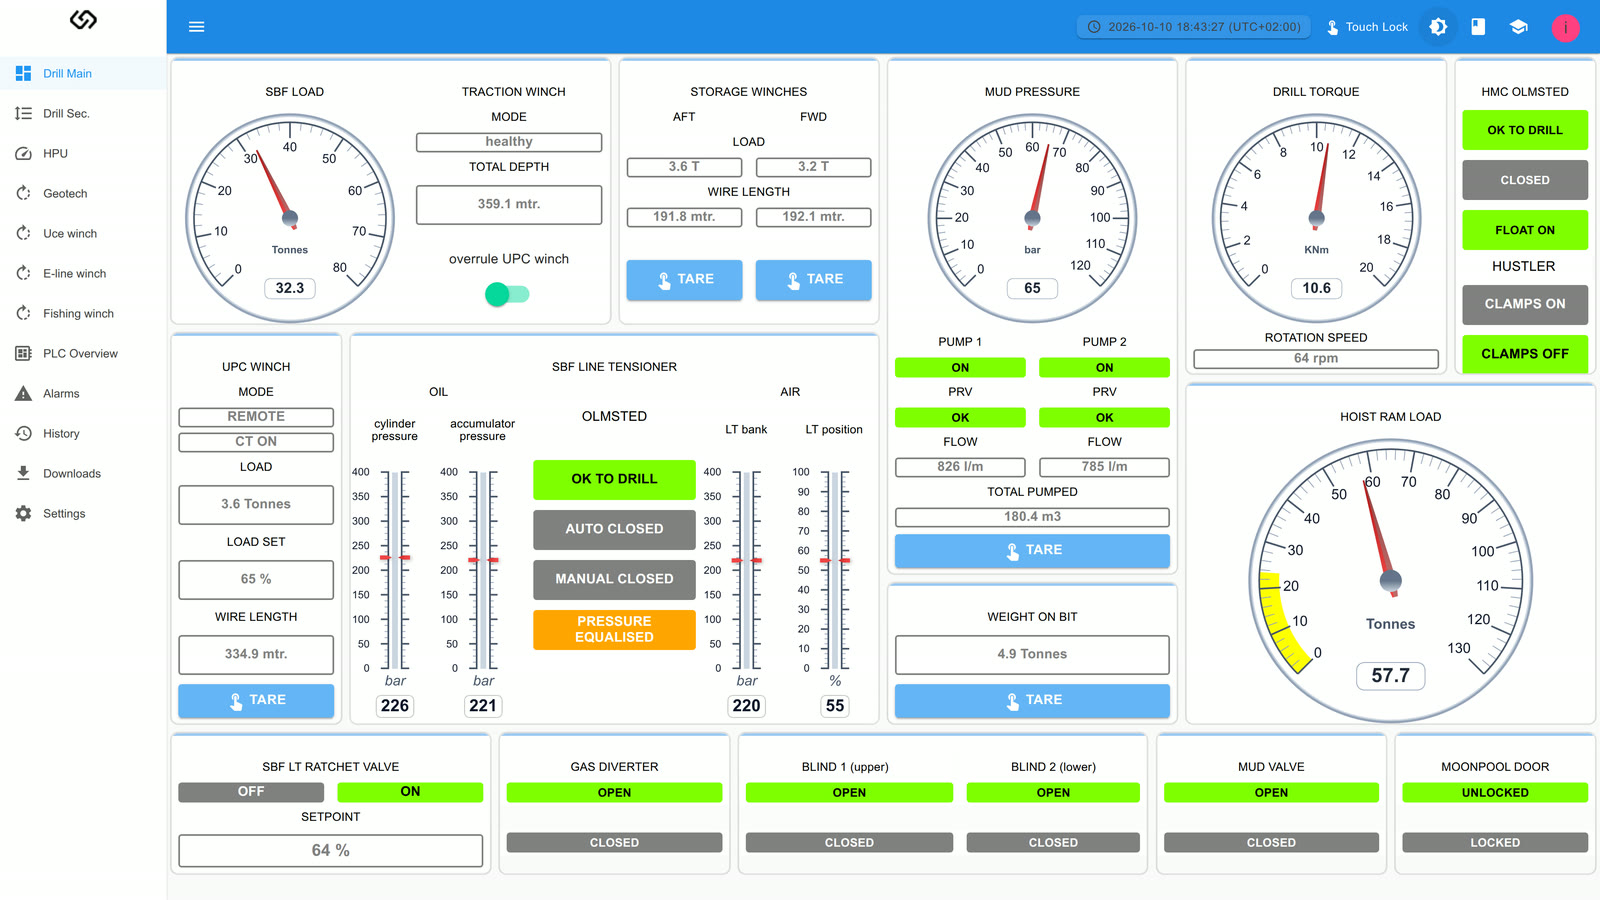This screenshot has height=900, width=1600.
Task: Tare the FWD storage winch
Action: (x=813, y=280)
